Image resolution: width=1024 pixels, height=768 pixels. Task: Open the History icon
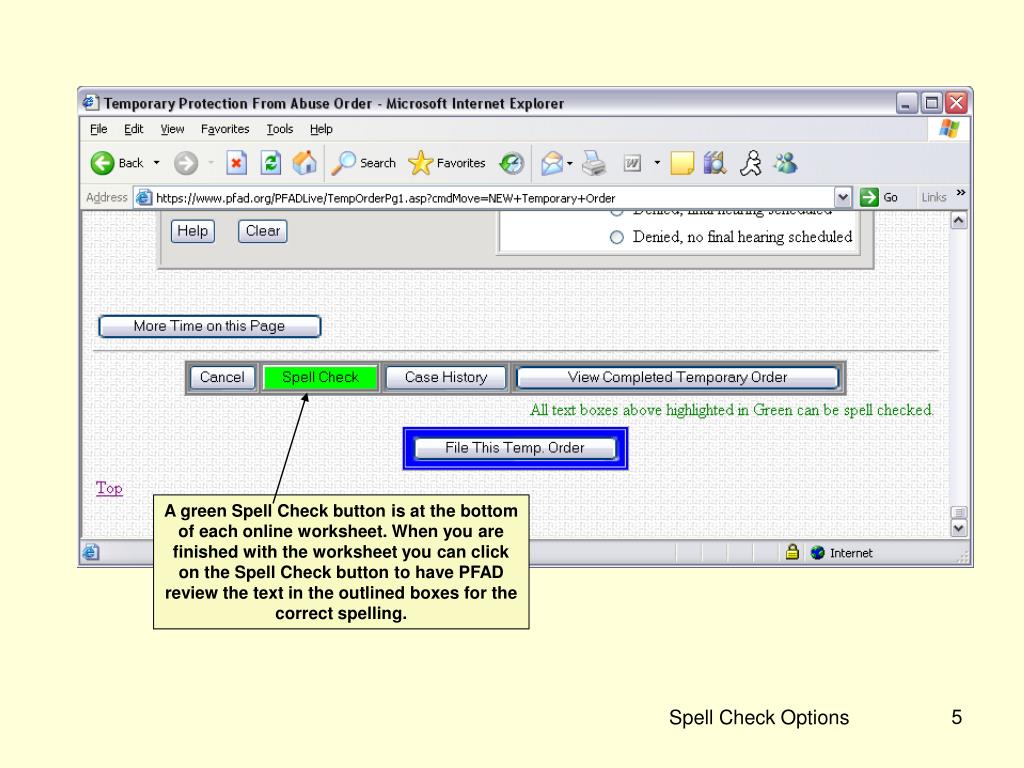511,163
